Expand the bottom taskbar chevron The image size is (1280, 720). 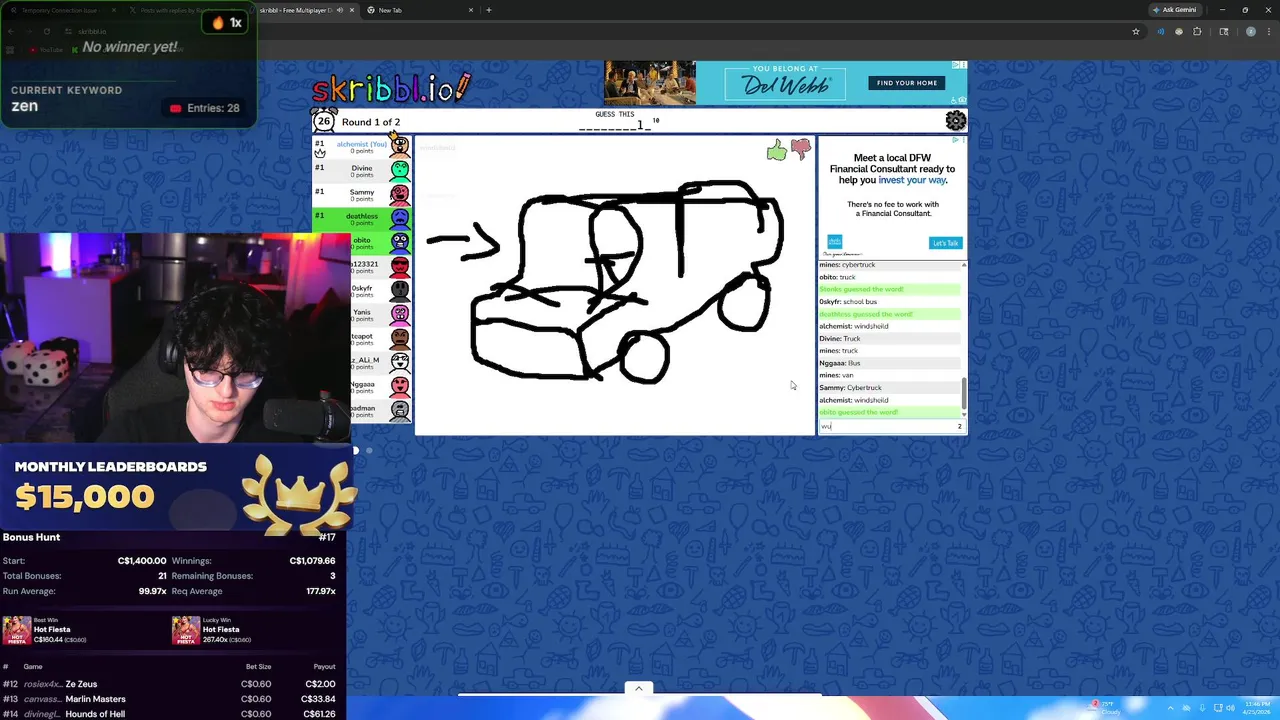[639, 688]
